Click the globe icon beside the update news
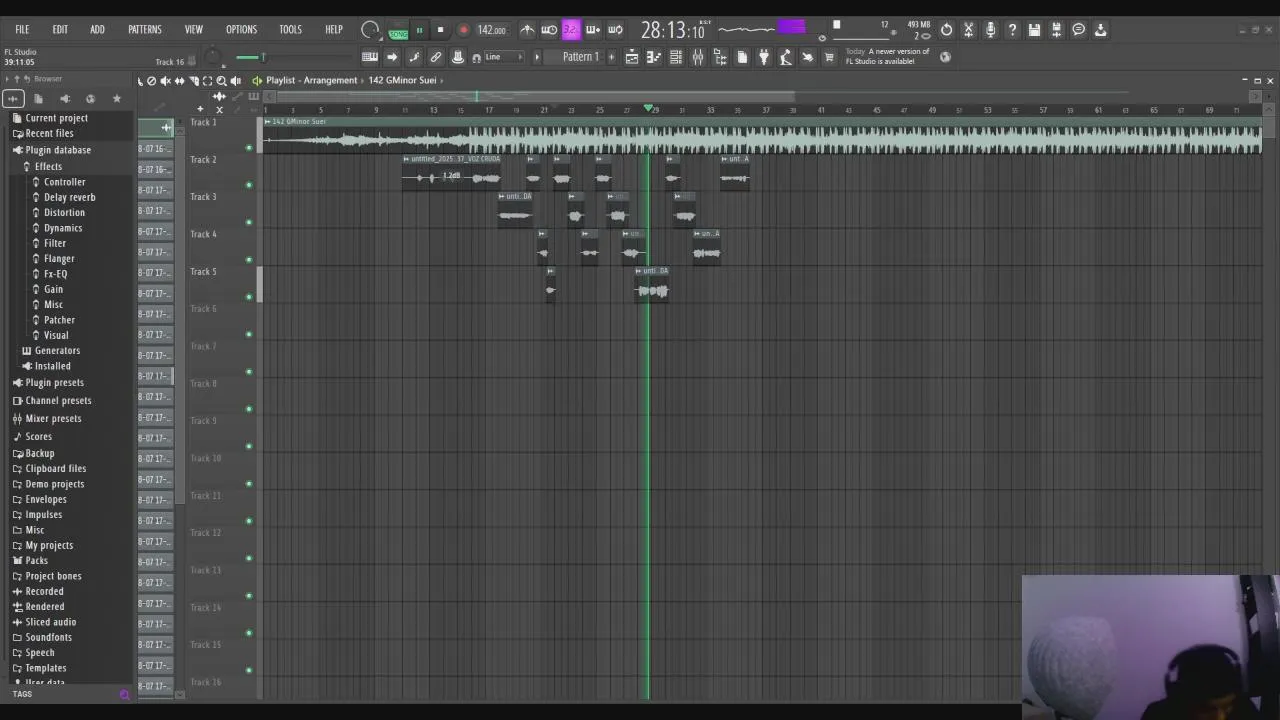Screen dimensions: 1280x720 click(x=945, y=57)
